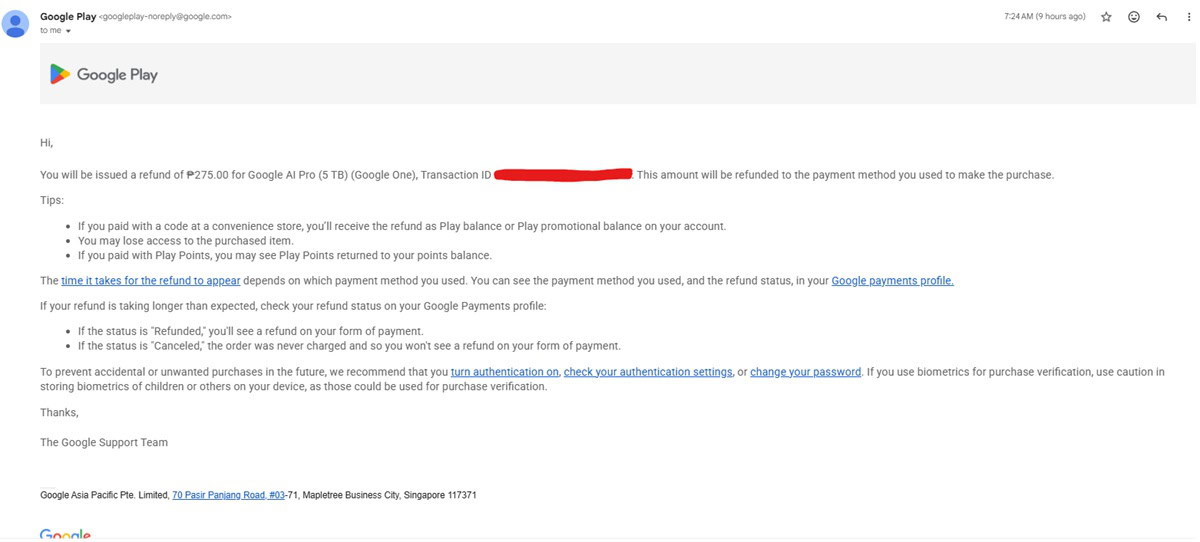
Task: Click the bullet about status "Refunded,"
Action: coord(251,331)
